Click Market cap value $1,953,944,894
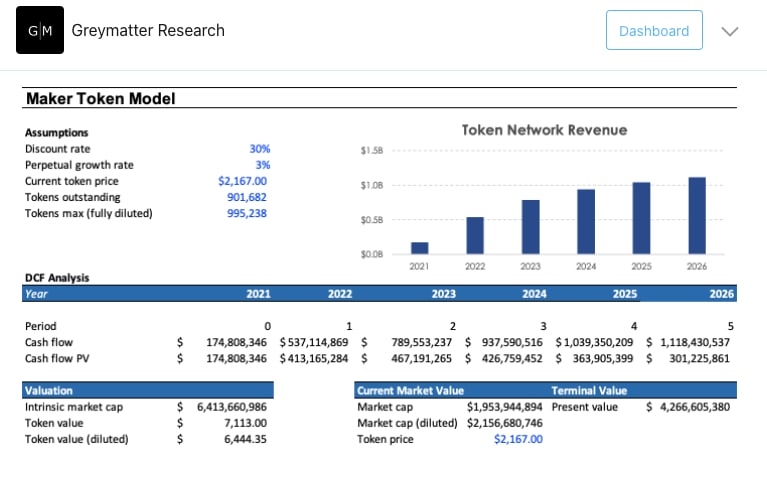 [504, 407]
